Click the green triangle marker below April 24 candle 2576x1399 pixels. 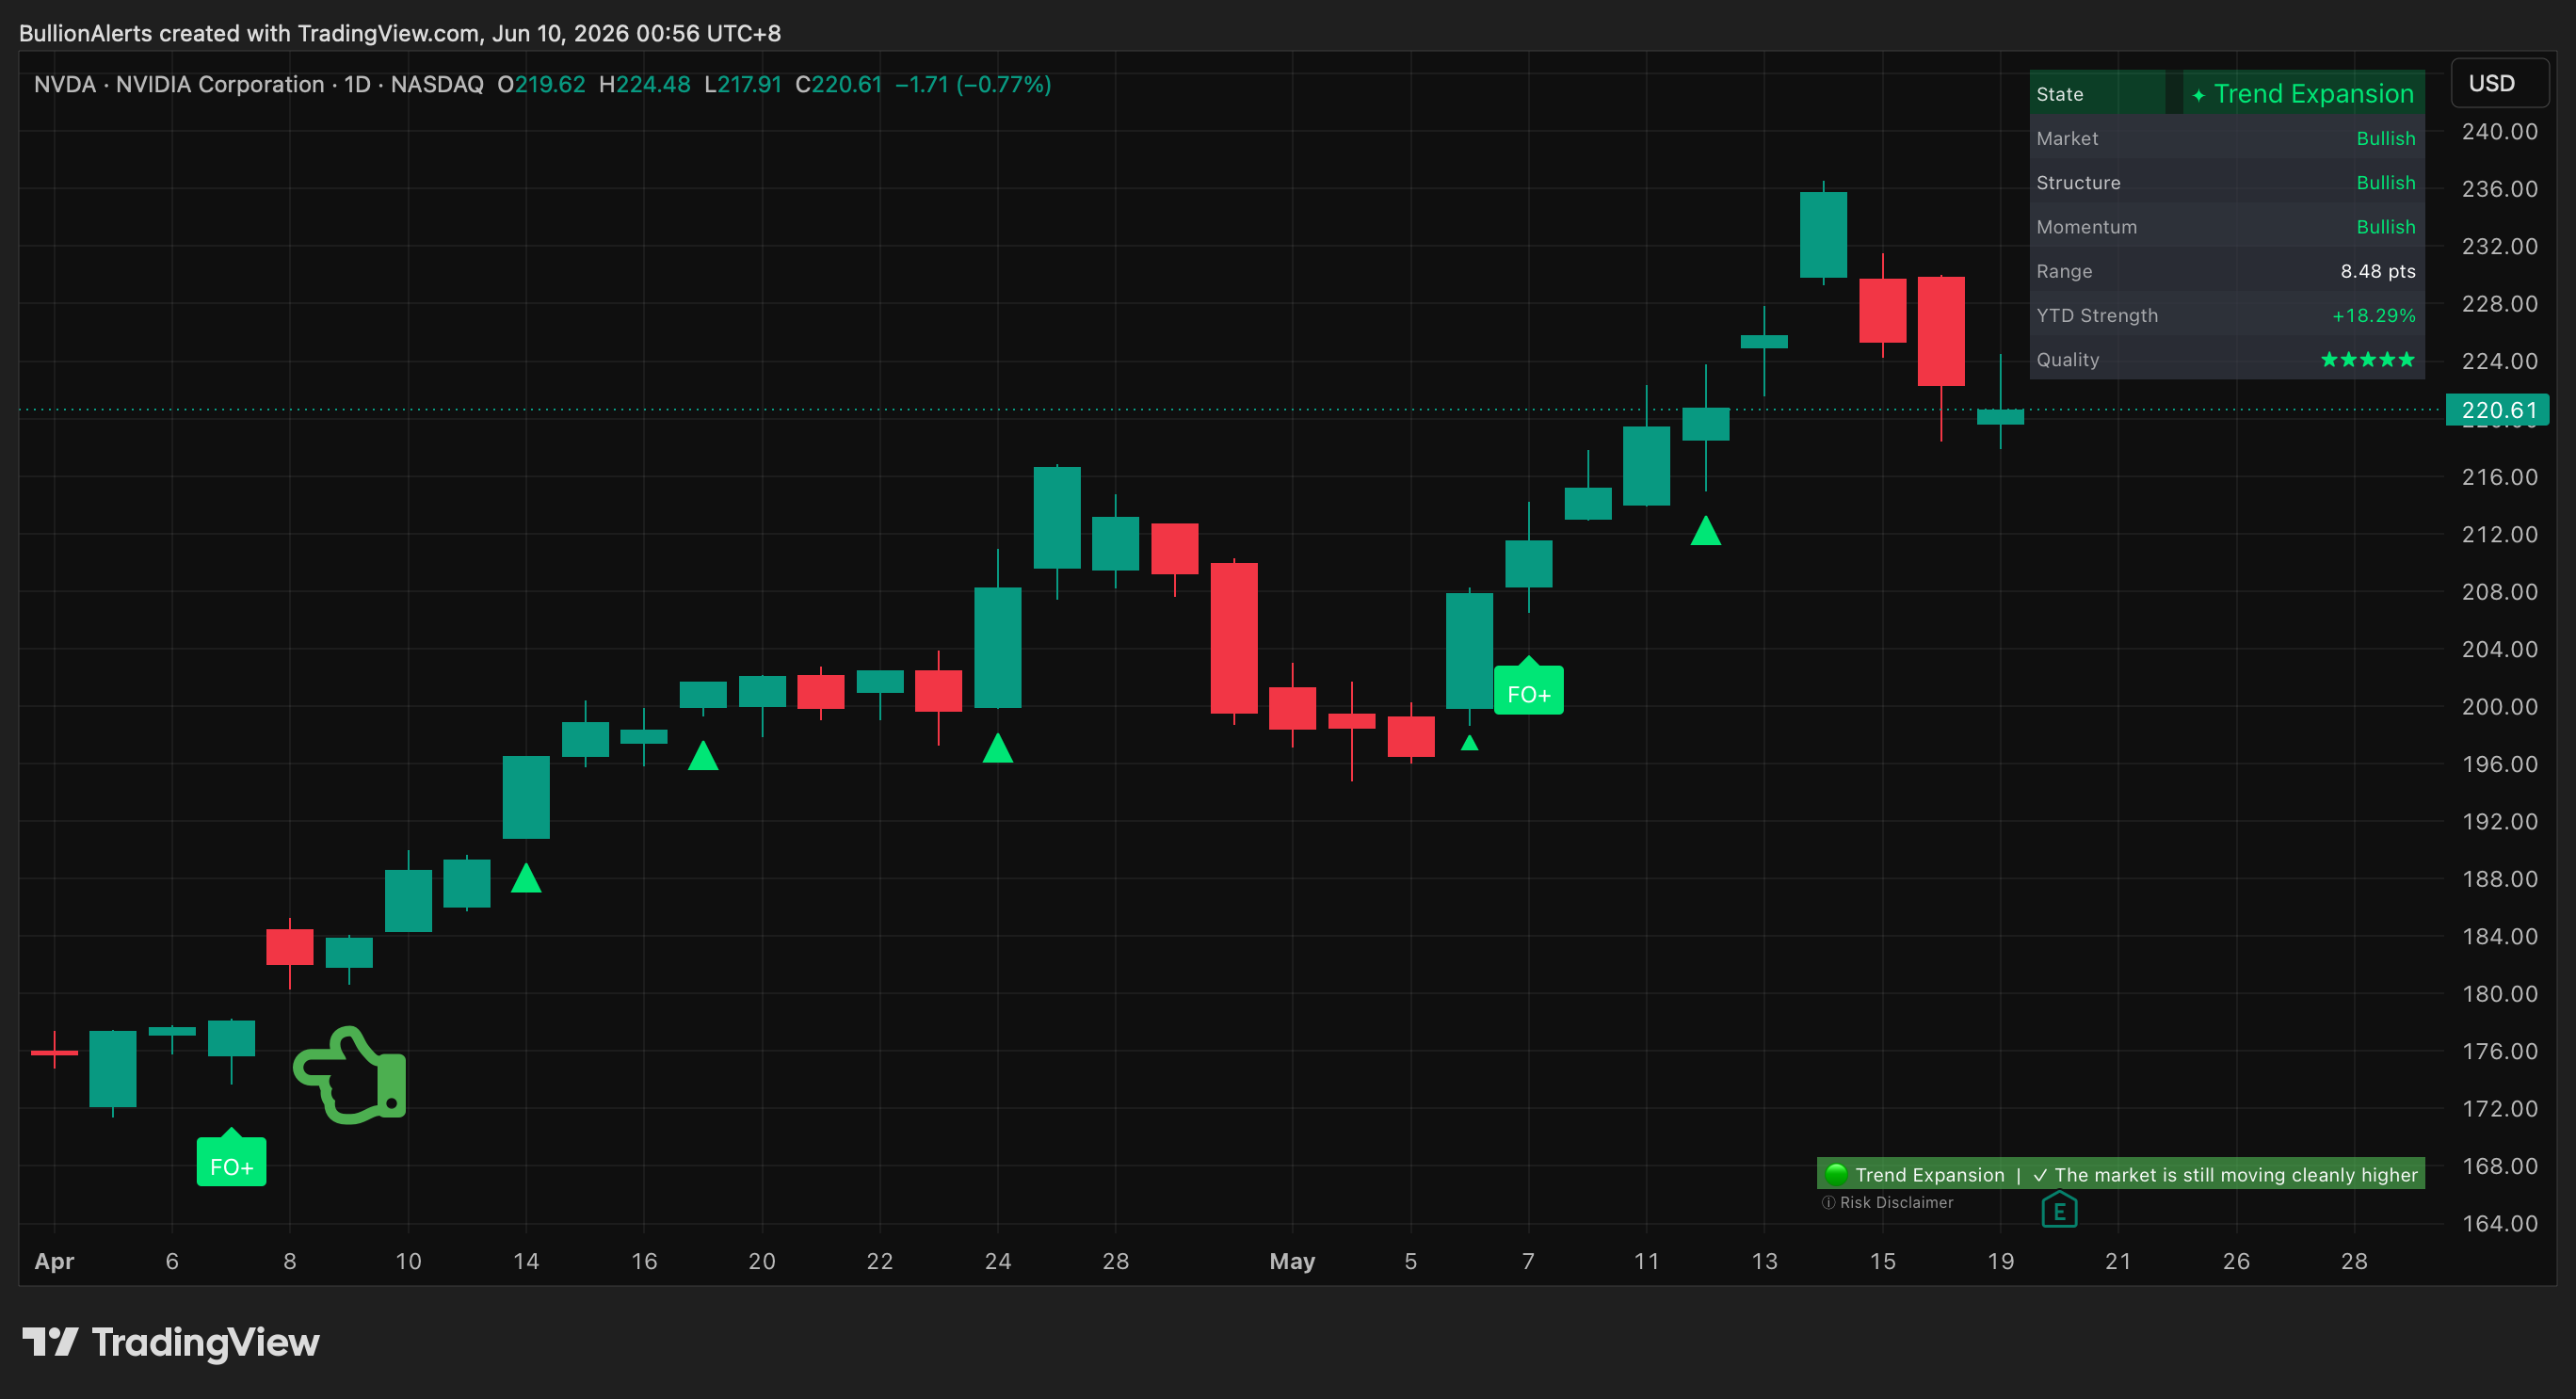pos(997,747)
